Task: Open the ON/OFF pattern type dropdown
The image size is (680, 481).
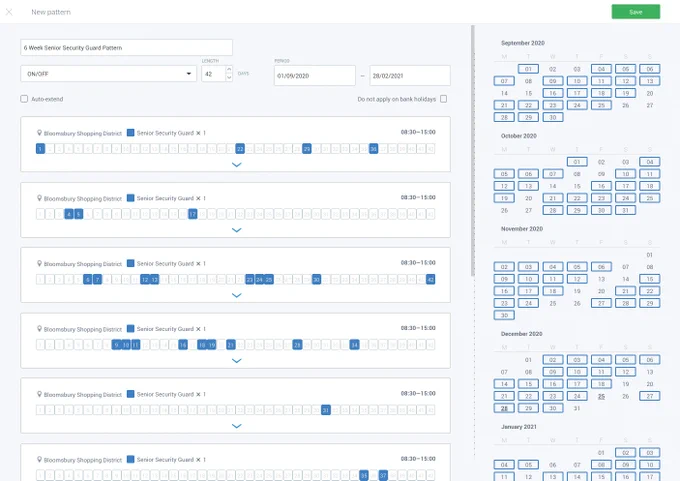Action: point(108,74)
